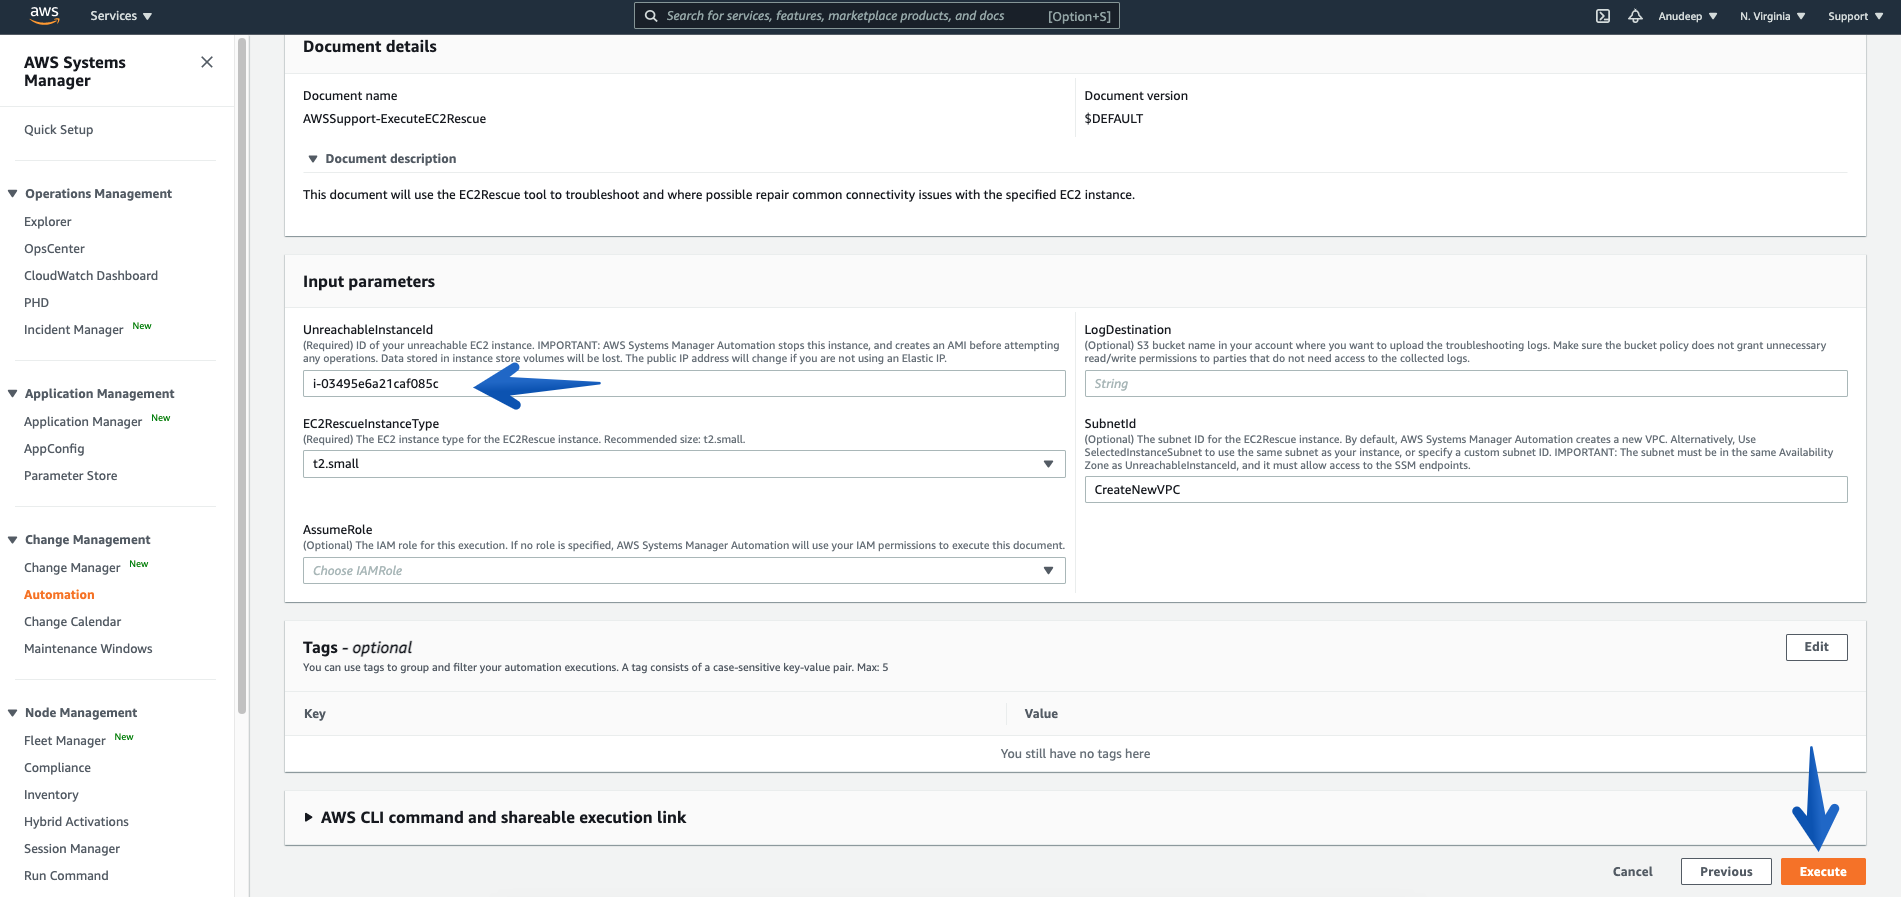Edit the optional tags
1901x897 pixels.
click(x=1816, y=647)
